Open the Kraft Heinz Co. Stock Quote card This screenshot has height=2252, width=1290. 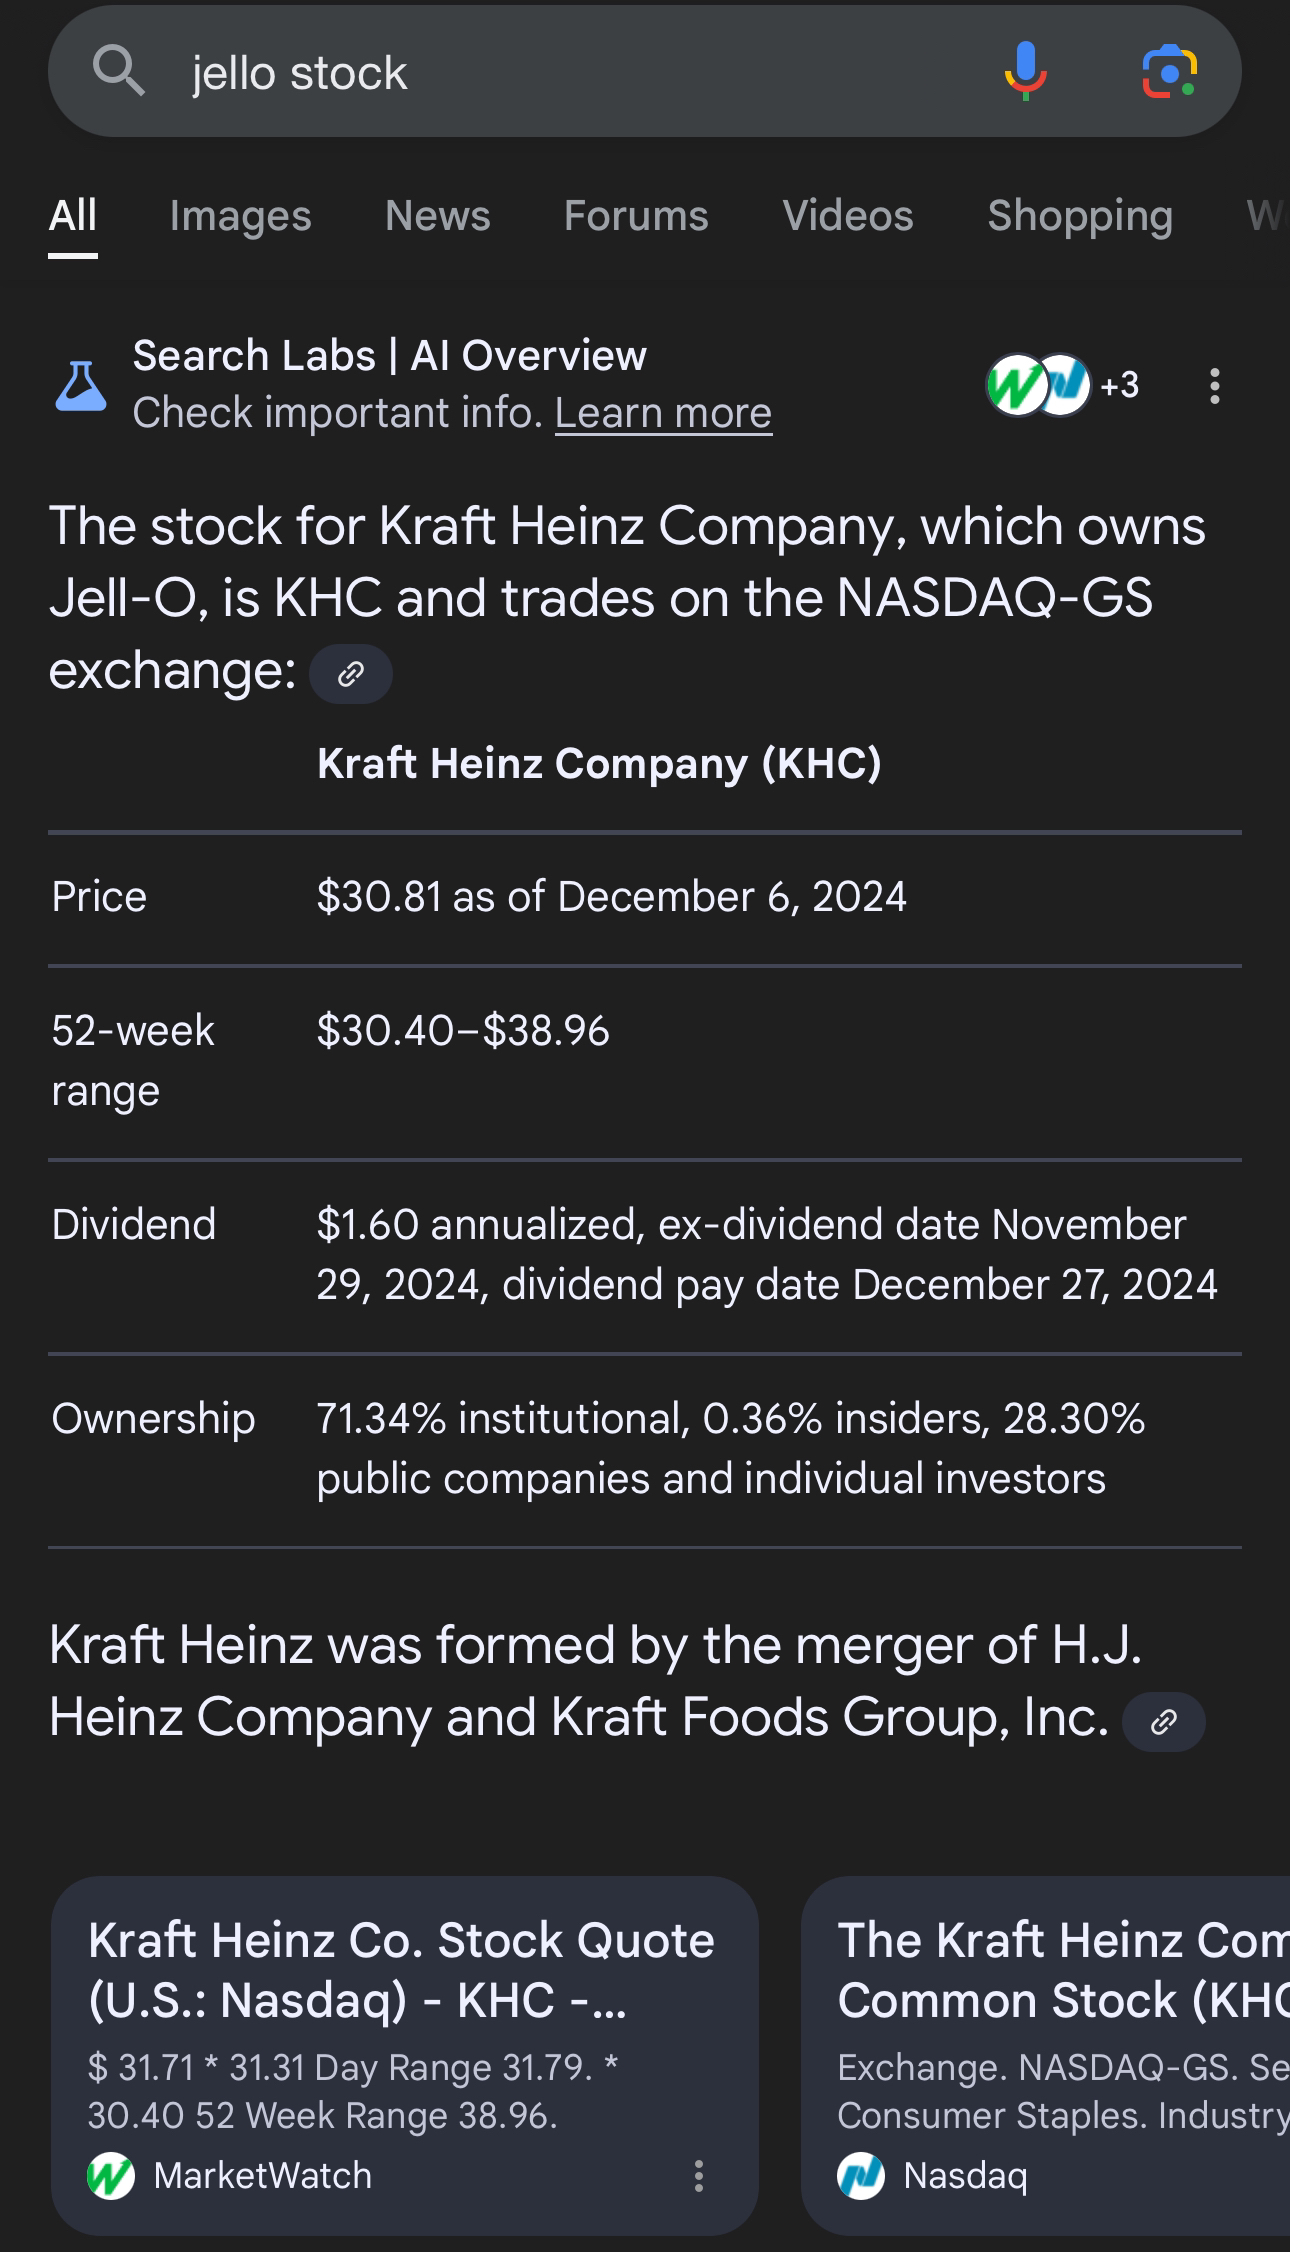405,2056
